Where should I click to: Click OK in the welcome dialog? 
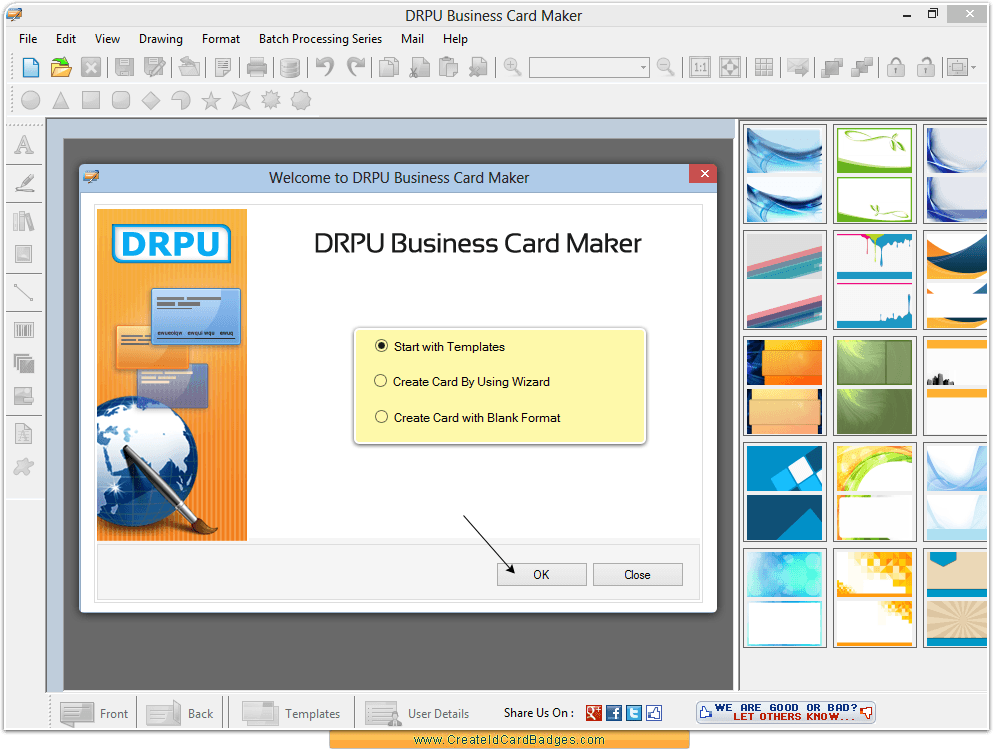tap(541, 575)
